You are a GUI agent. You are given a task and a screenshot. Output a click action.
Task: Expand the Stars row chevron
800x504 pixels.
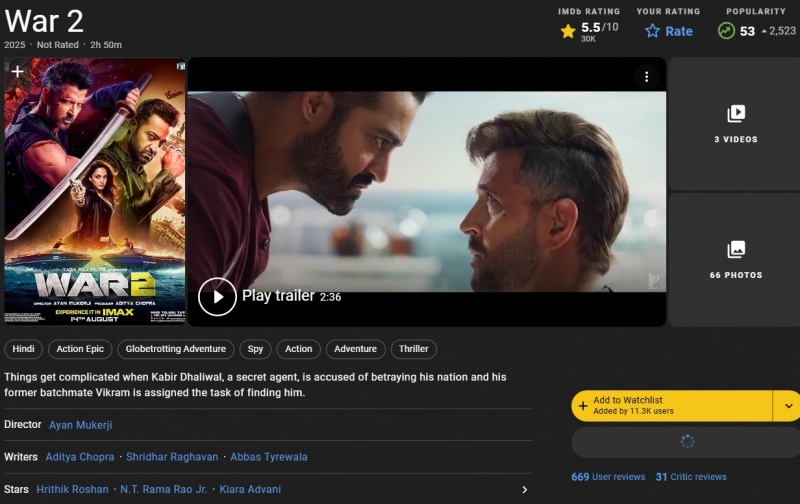click(525, 489)
